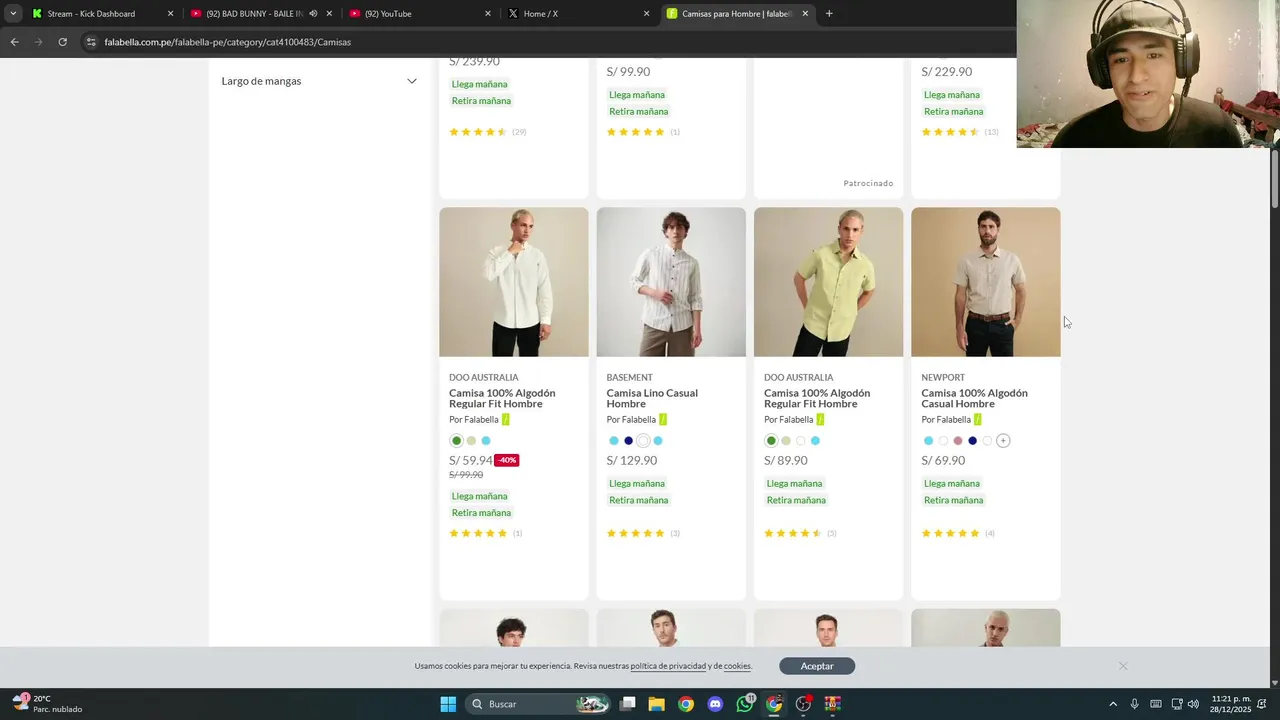Accept cookies with the Aceptar button
Image resolution: width=1280 pixels, height=720 pixels.
pos(817,666)
